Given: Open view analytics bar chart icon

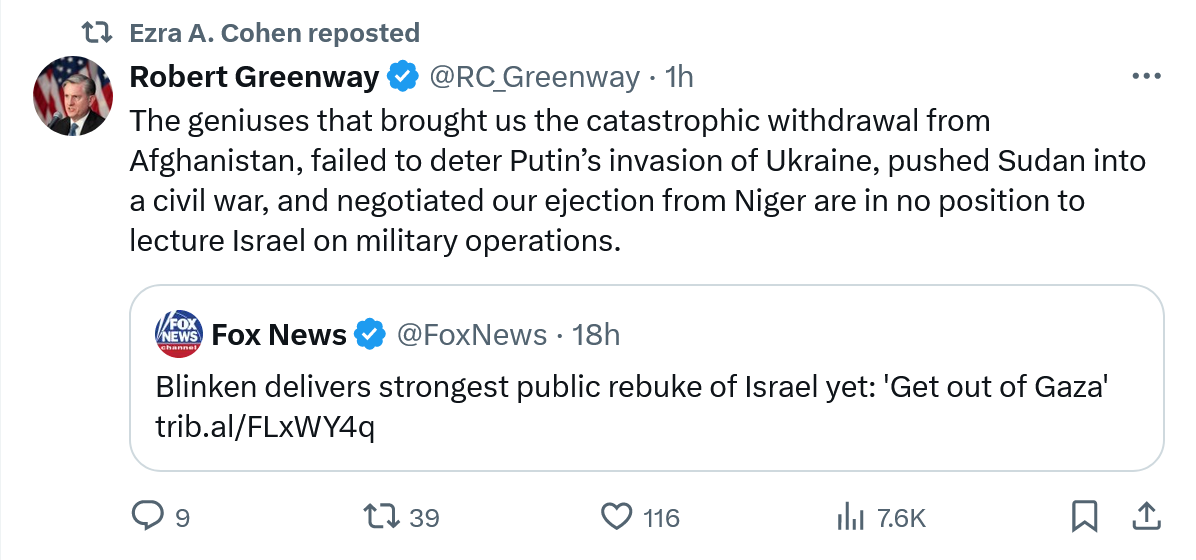Looking at the screenshot, I should (850, 516).
